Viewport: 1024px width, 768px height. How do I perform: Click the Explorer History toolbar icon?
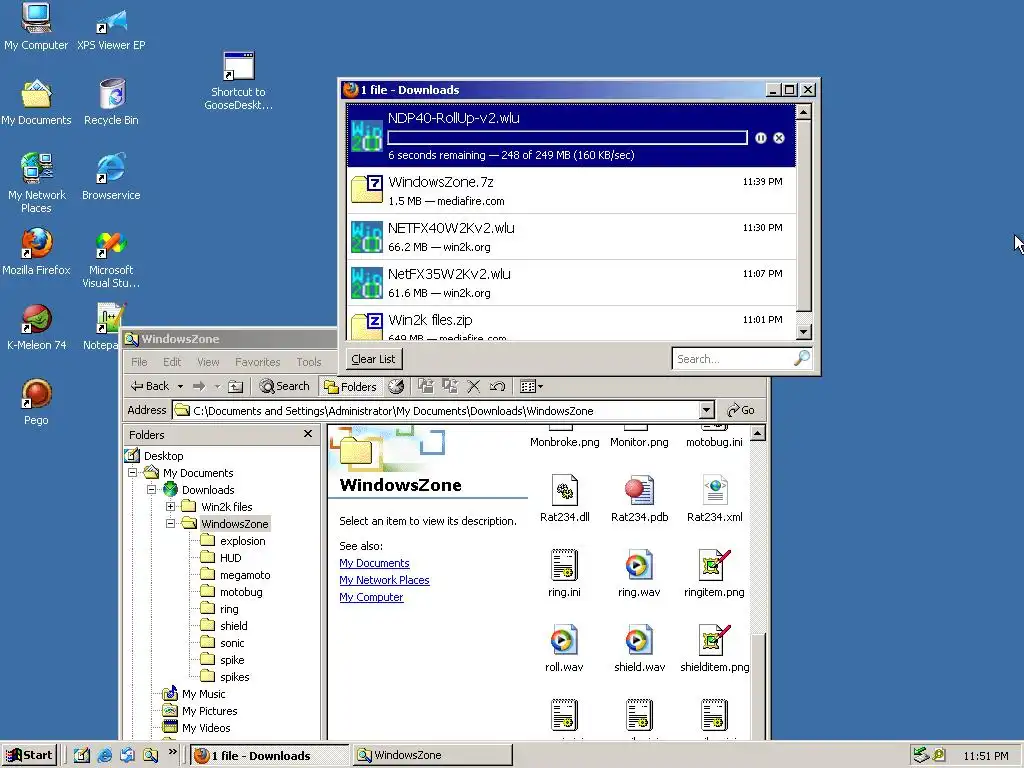point(396,387)
